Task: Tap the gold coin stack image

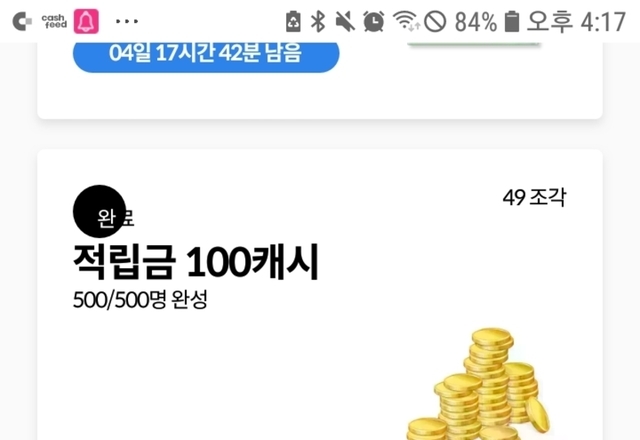Action: (478, 384)
